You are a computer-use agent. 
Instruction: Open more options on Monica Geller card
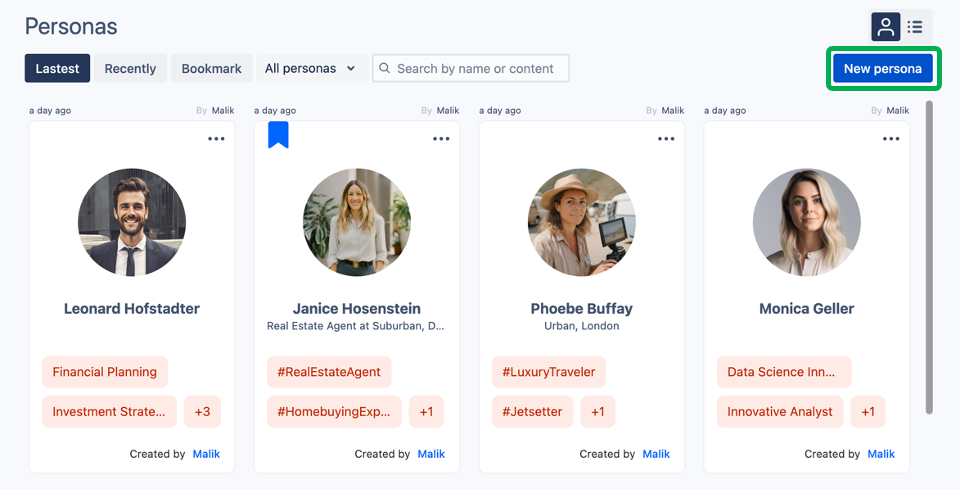coord(891,139)
